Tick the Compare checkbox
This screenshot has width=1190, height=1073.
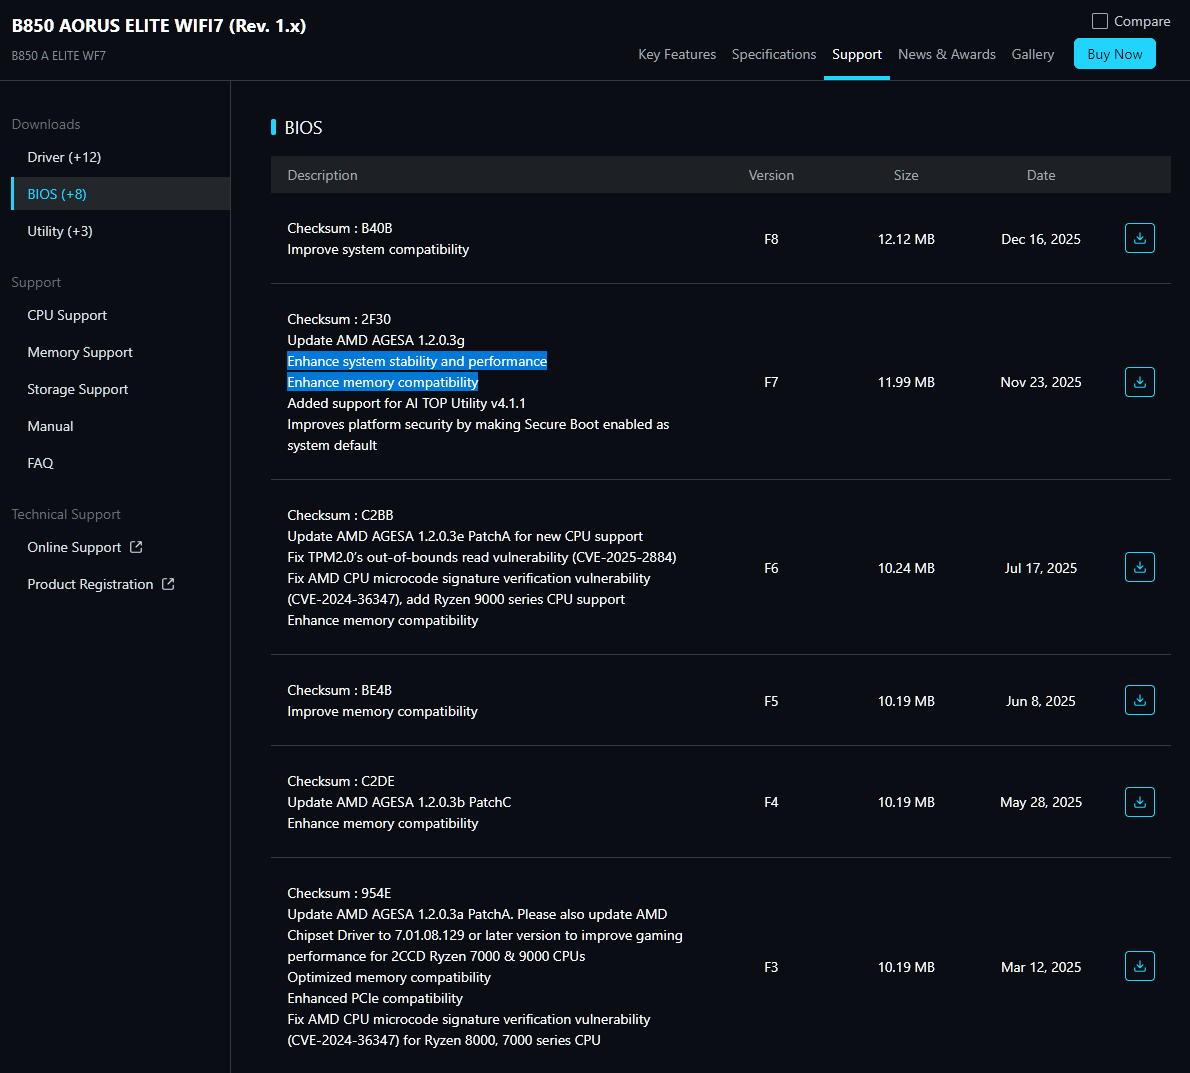pos(1100,21)
